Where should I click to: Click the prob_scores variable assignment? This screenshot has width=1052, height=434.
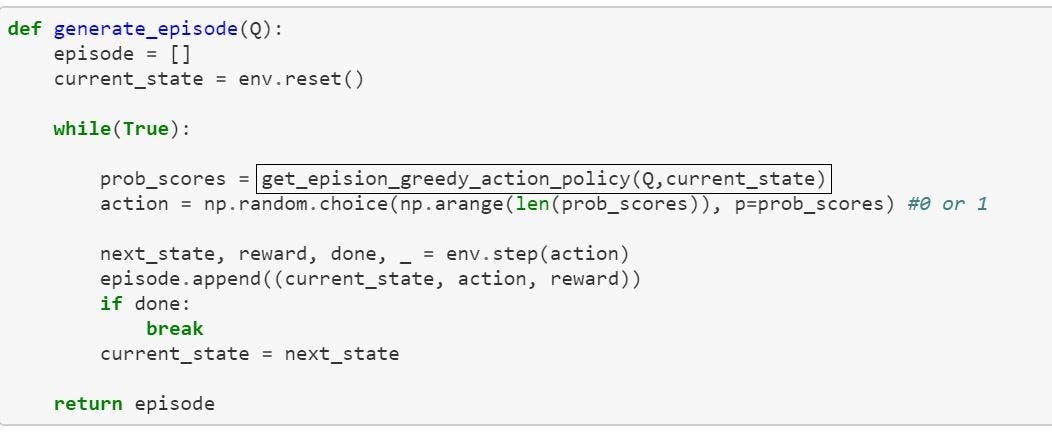163,179
